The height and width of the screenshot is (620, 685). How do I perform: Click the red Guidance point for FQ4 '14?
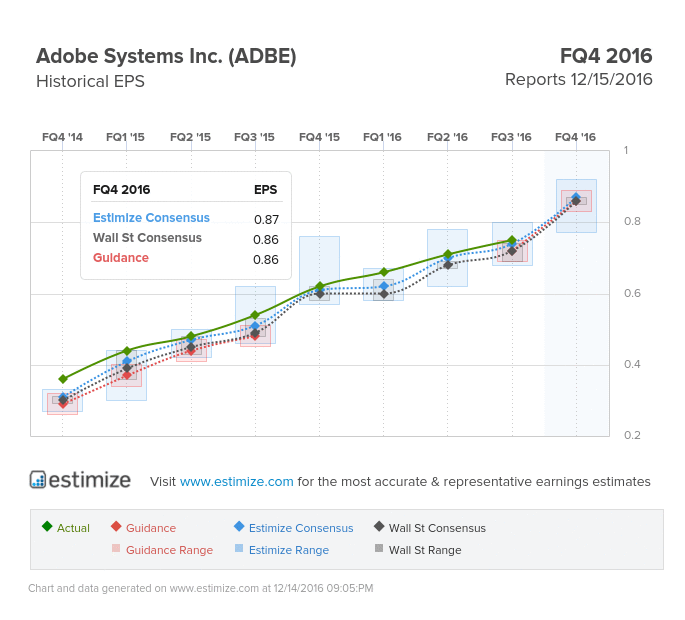pos(63,404)
